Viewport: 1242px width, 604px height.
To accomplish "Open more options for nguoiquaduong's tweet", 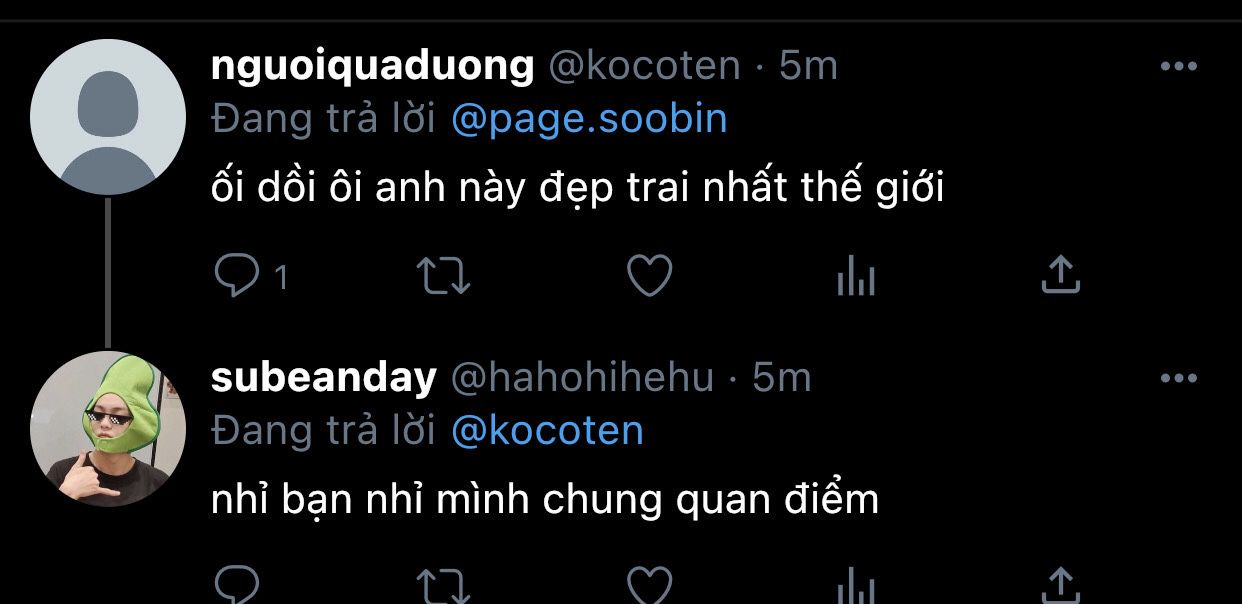I will pyautogui.click(x=1178, y=66).
